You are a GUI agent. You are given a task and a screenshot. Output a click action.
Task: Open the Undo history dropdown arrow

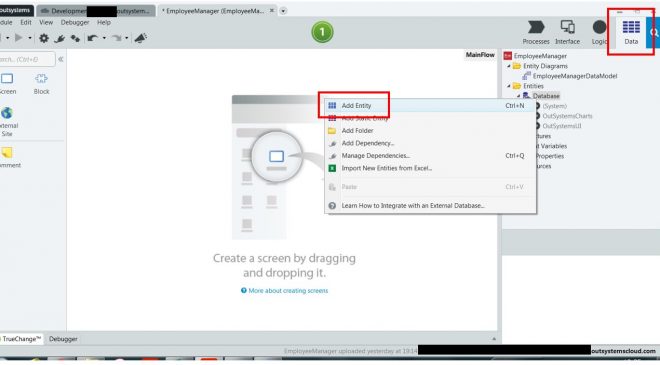104,38
